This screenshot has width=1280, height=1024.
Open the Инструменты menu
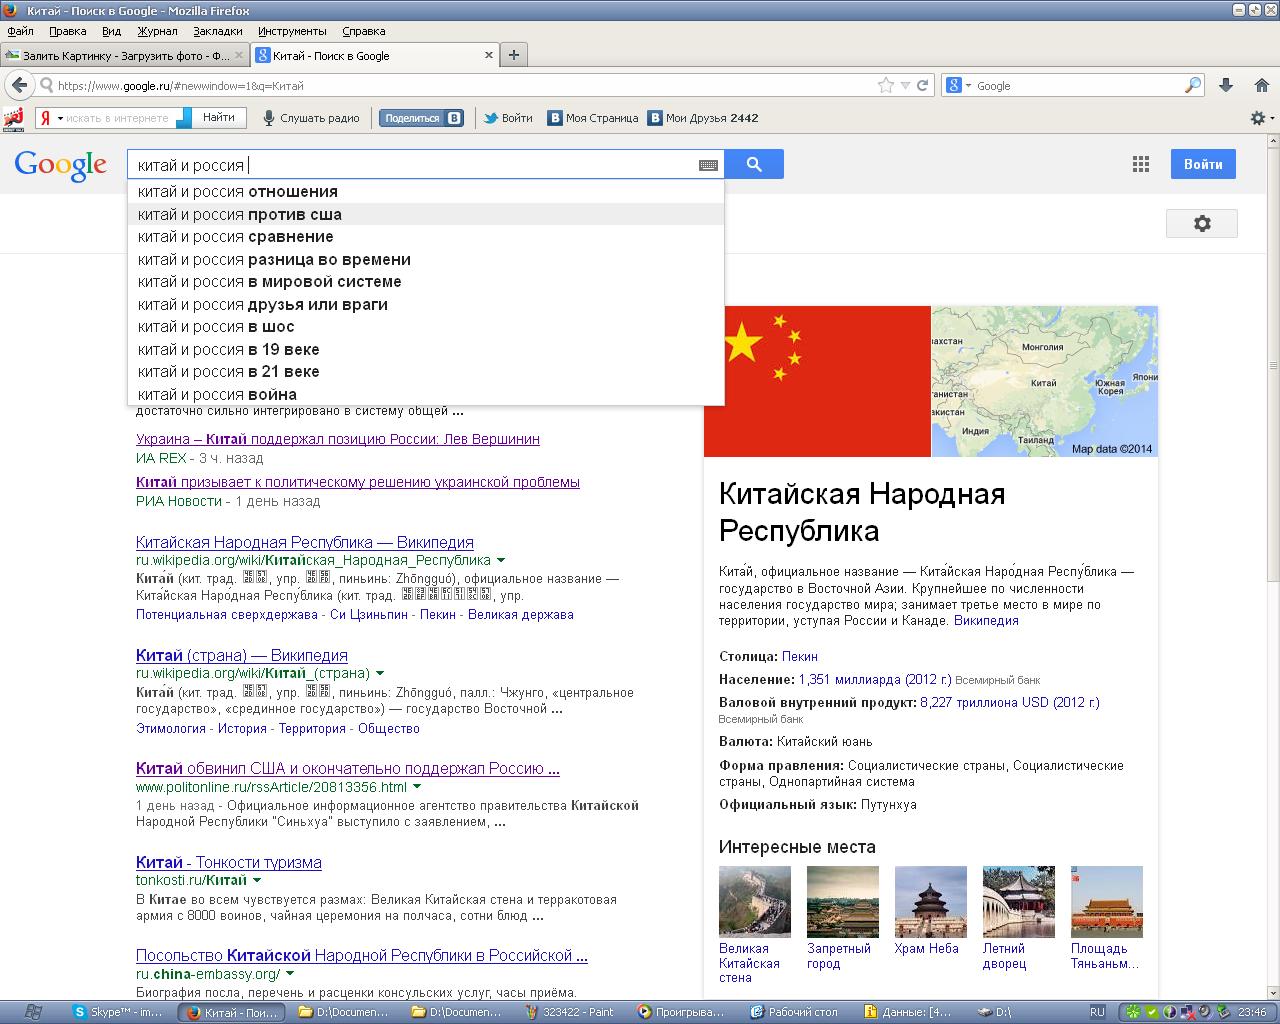(292, 31)
